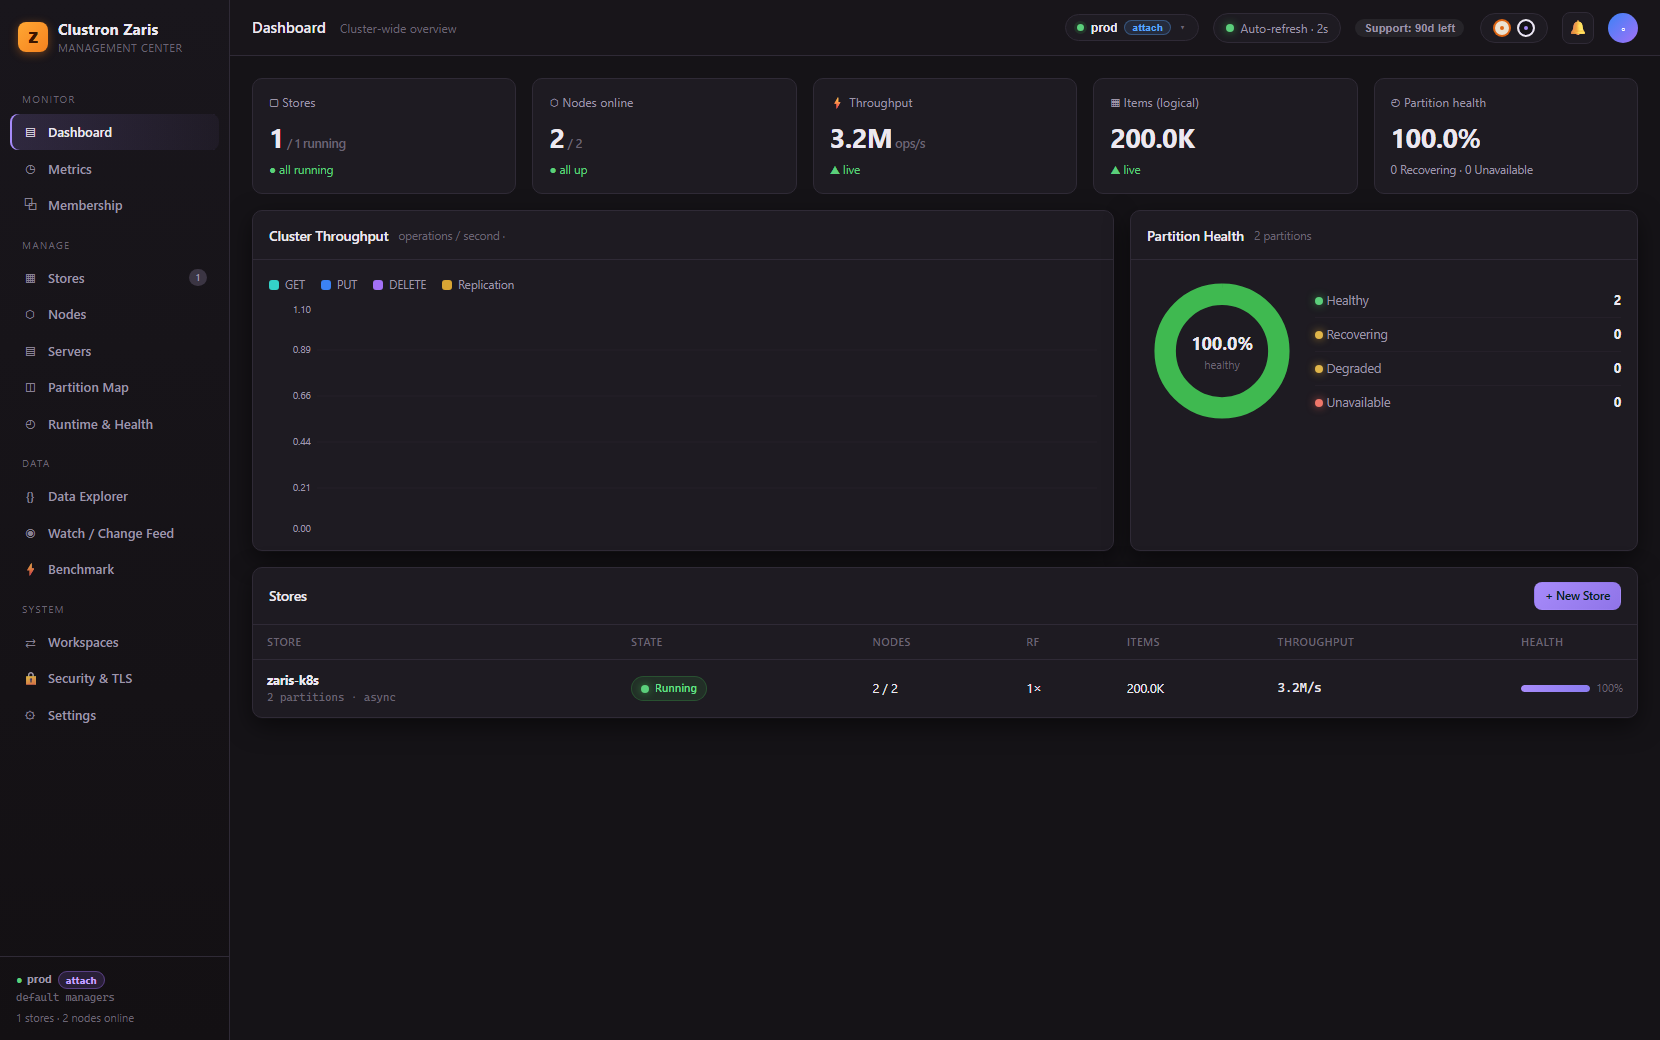Click the Stores count badge in sidebar
The width and height of the screenshot is (1660, 1040).
click(198, 278)
